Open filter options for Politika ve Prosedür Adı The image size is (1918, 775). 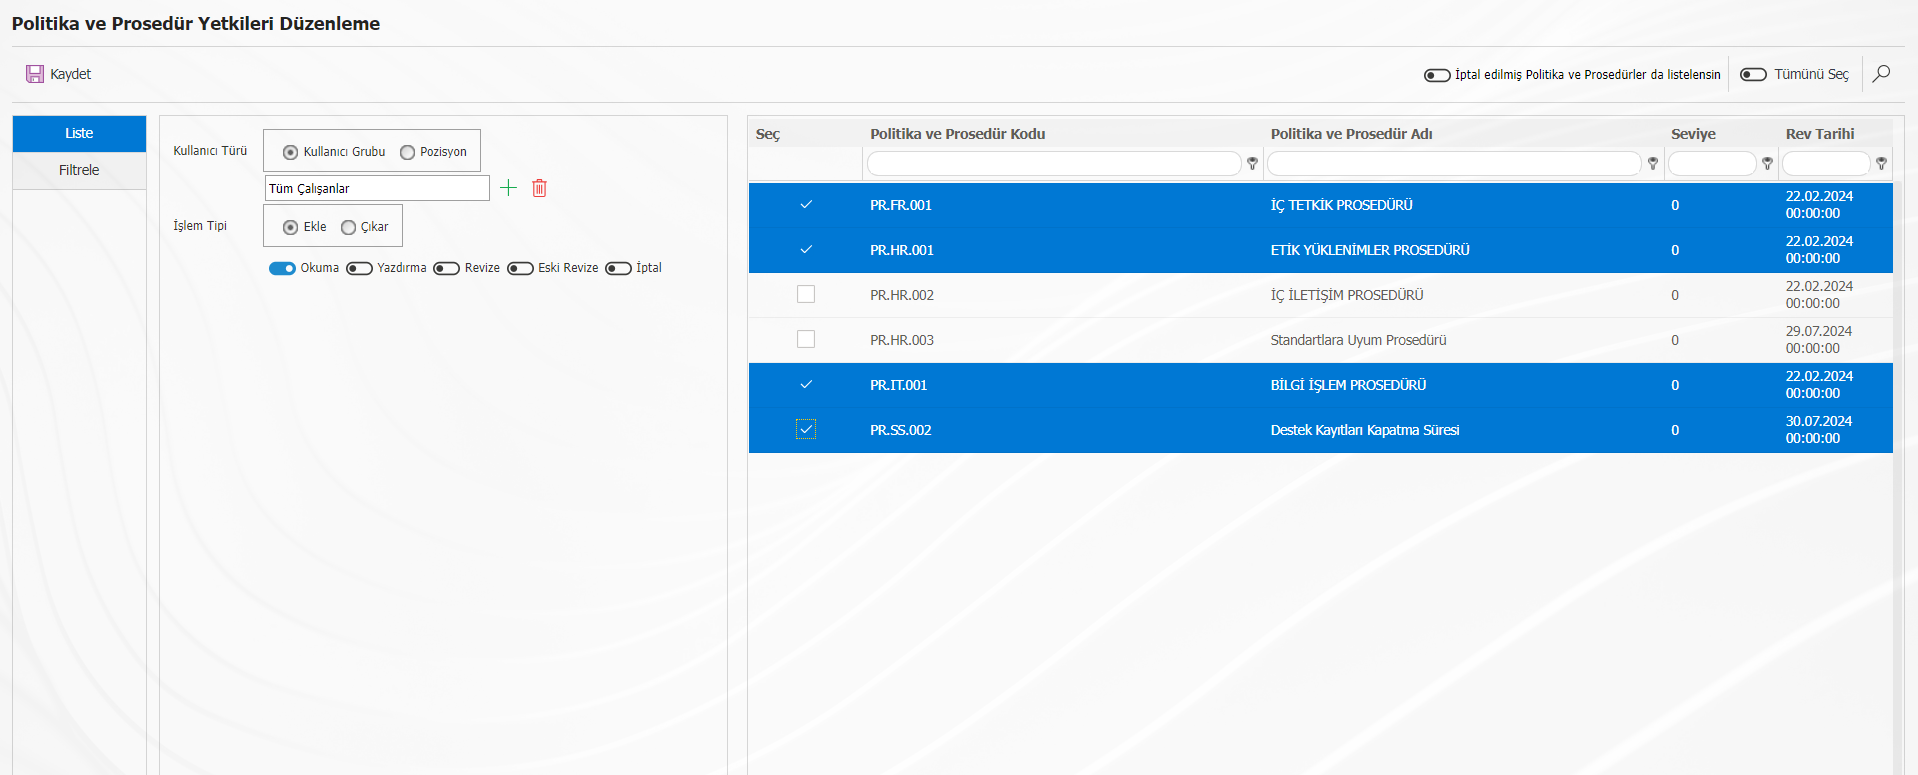pyautogui.click(x=1653, y=163)
